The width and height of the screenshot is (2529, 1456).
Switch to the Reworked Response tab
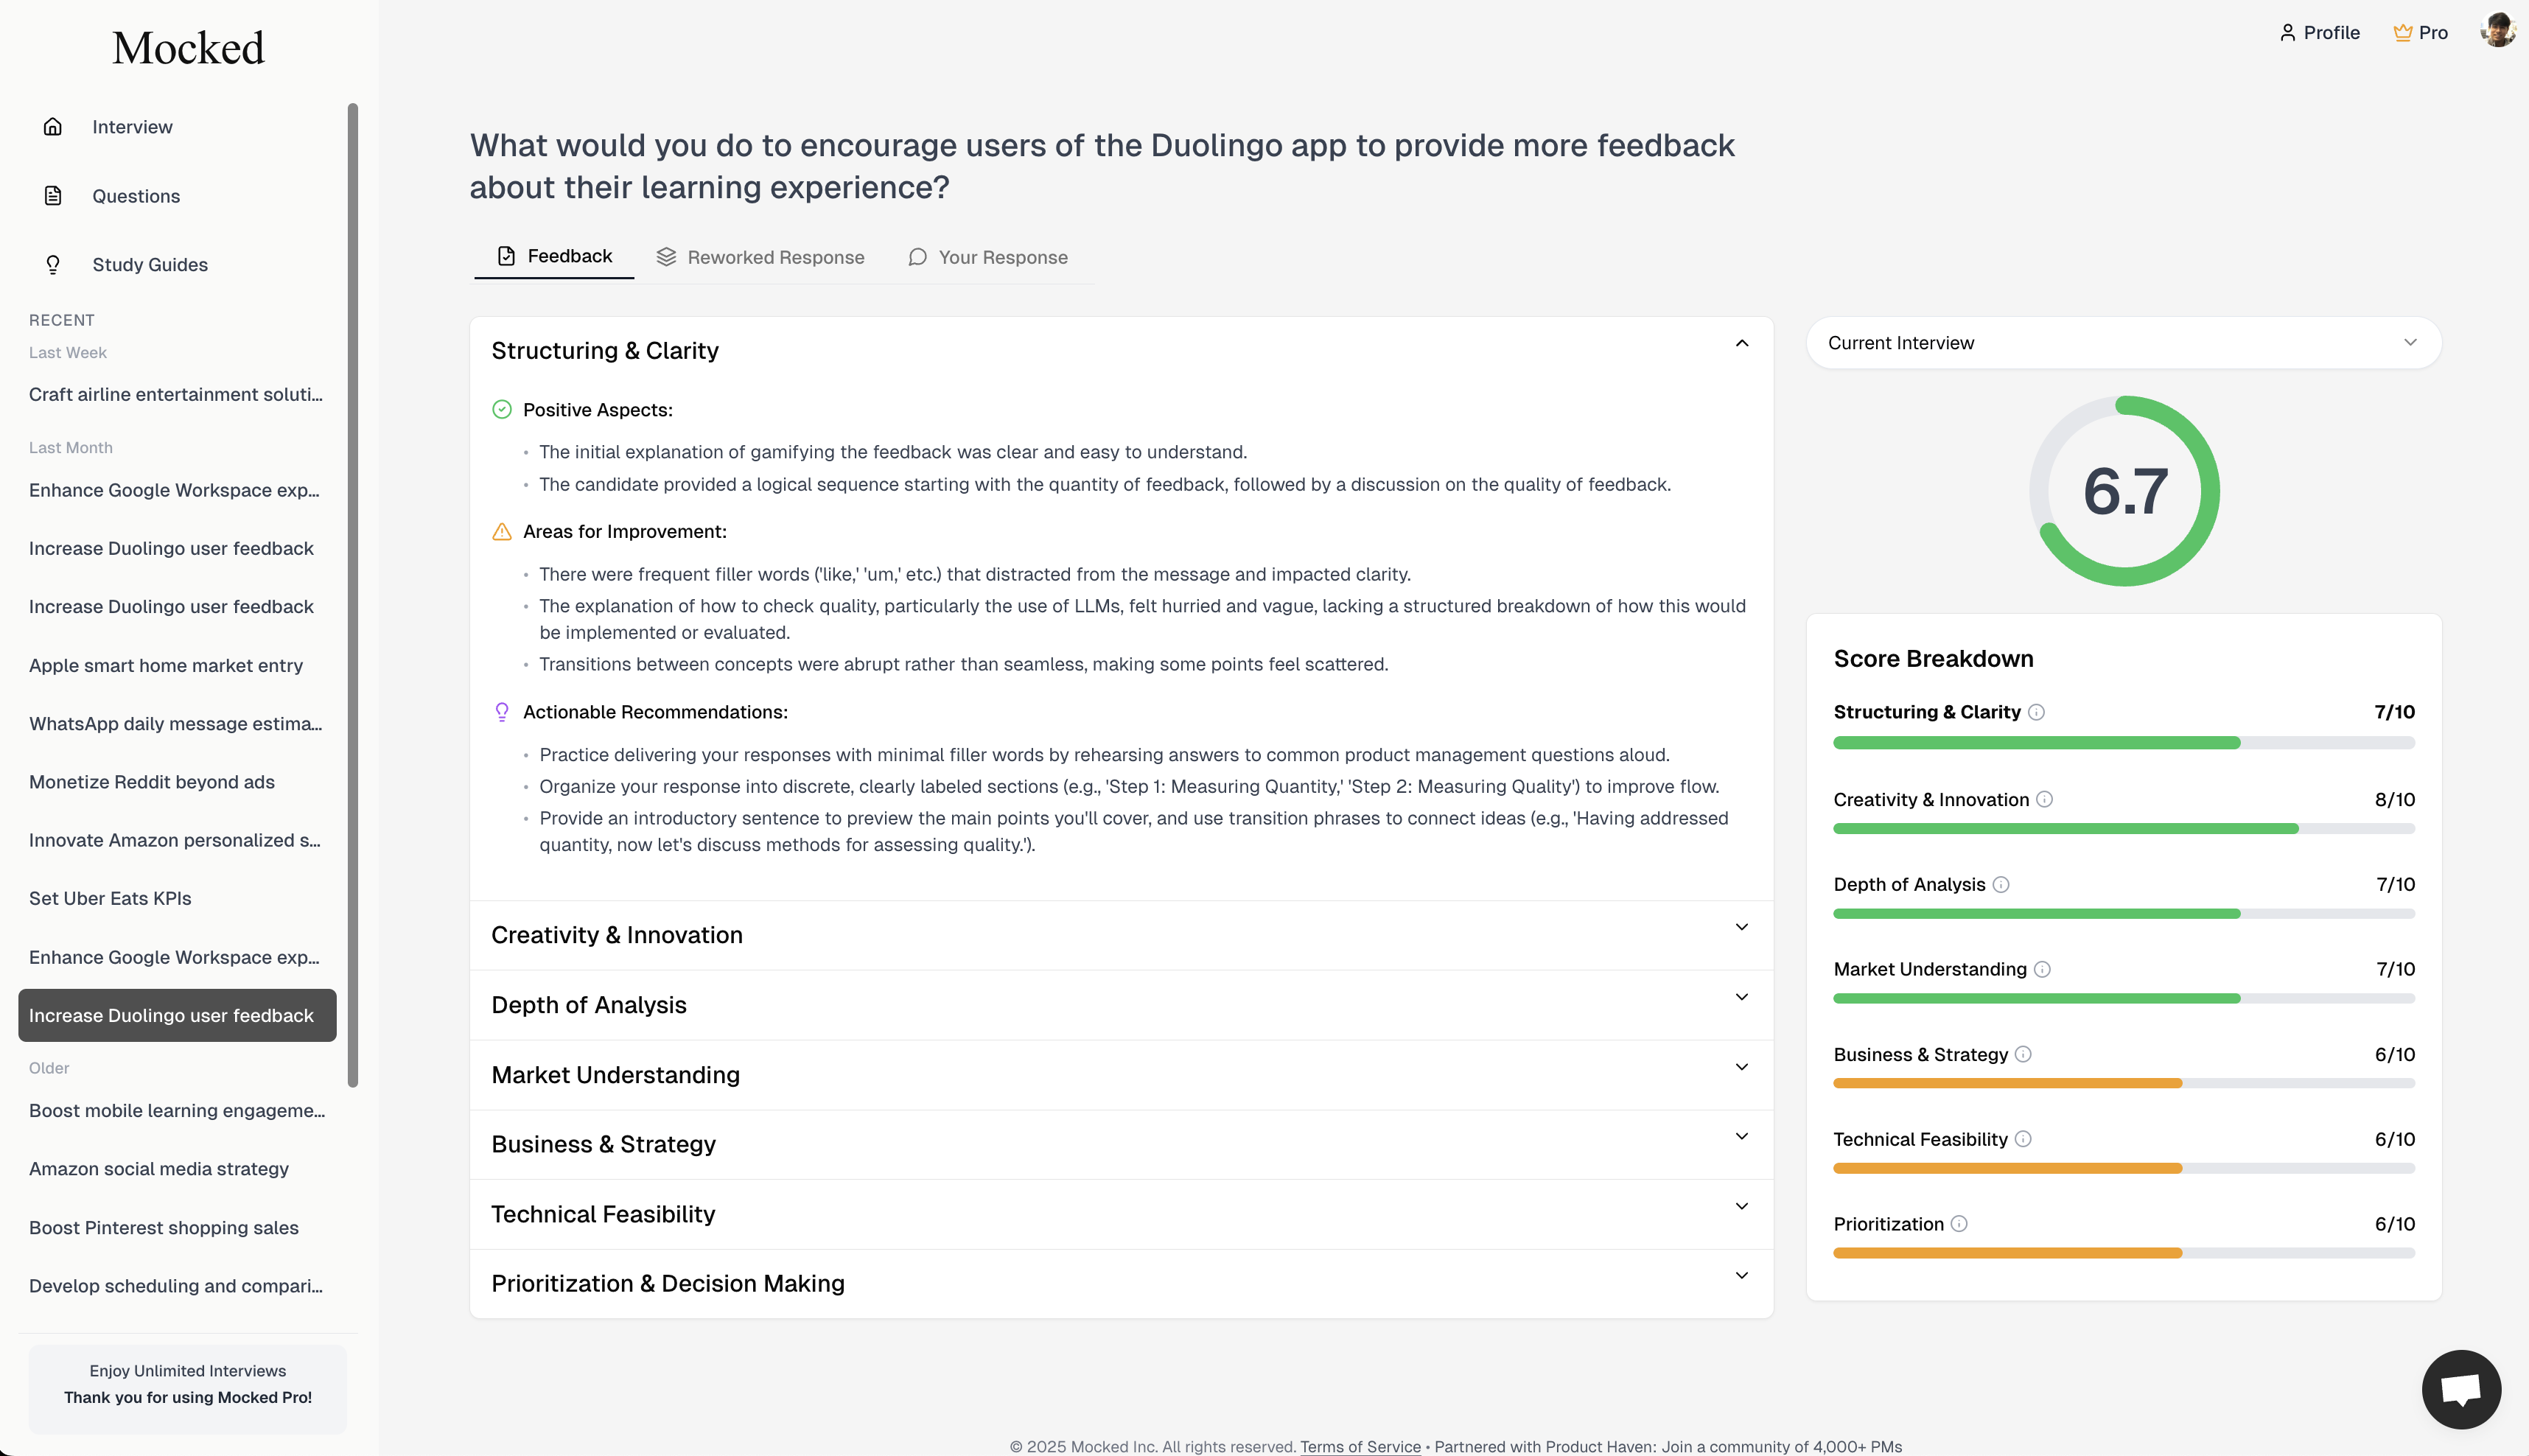760,257
